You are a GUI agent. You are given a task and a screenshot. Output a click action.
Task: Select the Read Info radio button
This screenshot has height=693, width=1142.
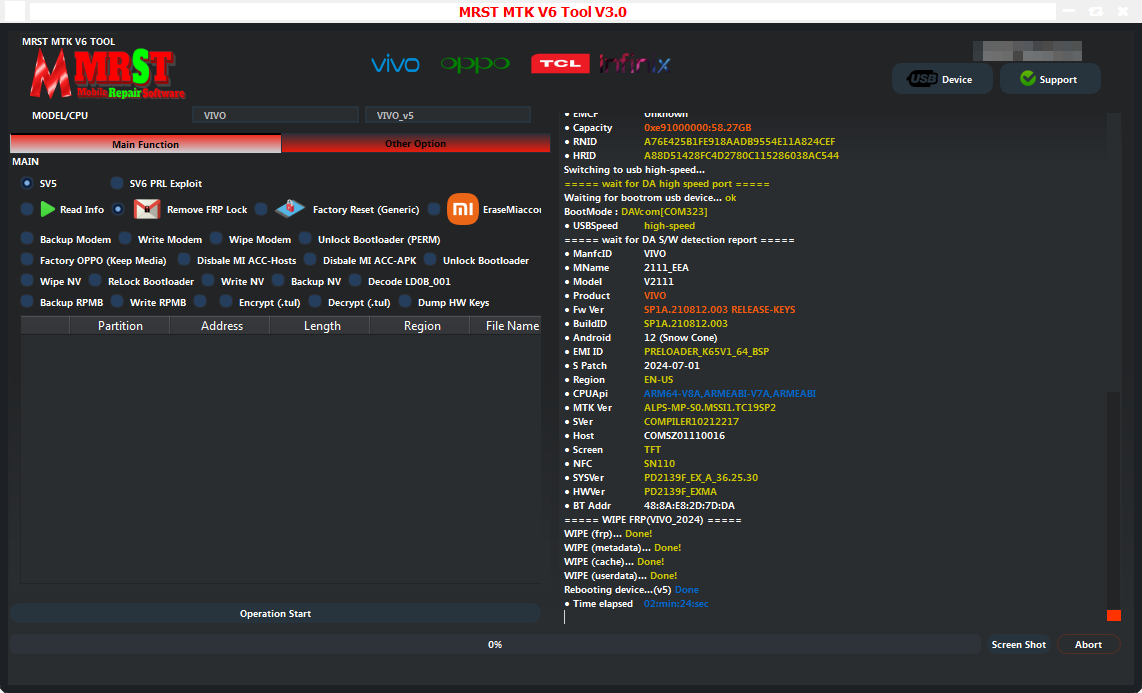(x=27, y=210)
